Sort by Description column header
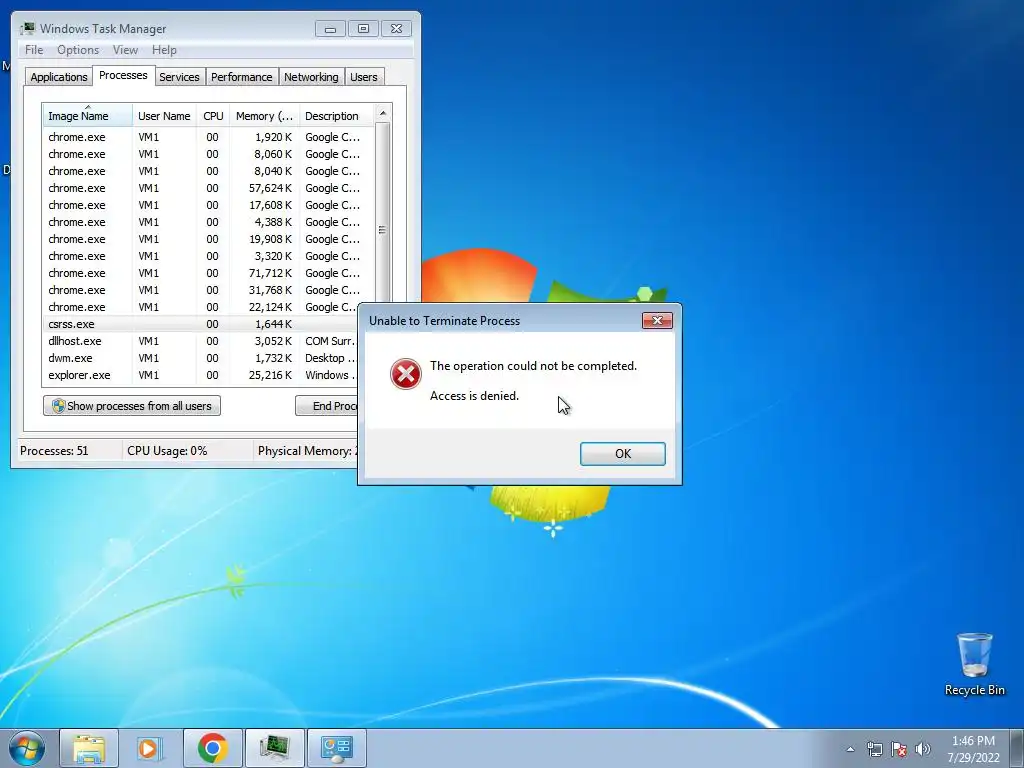The image size is (1024, 768). tap(337, 116)
